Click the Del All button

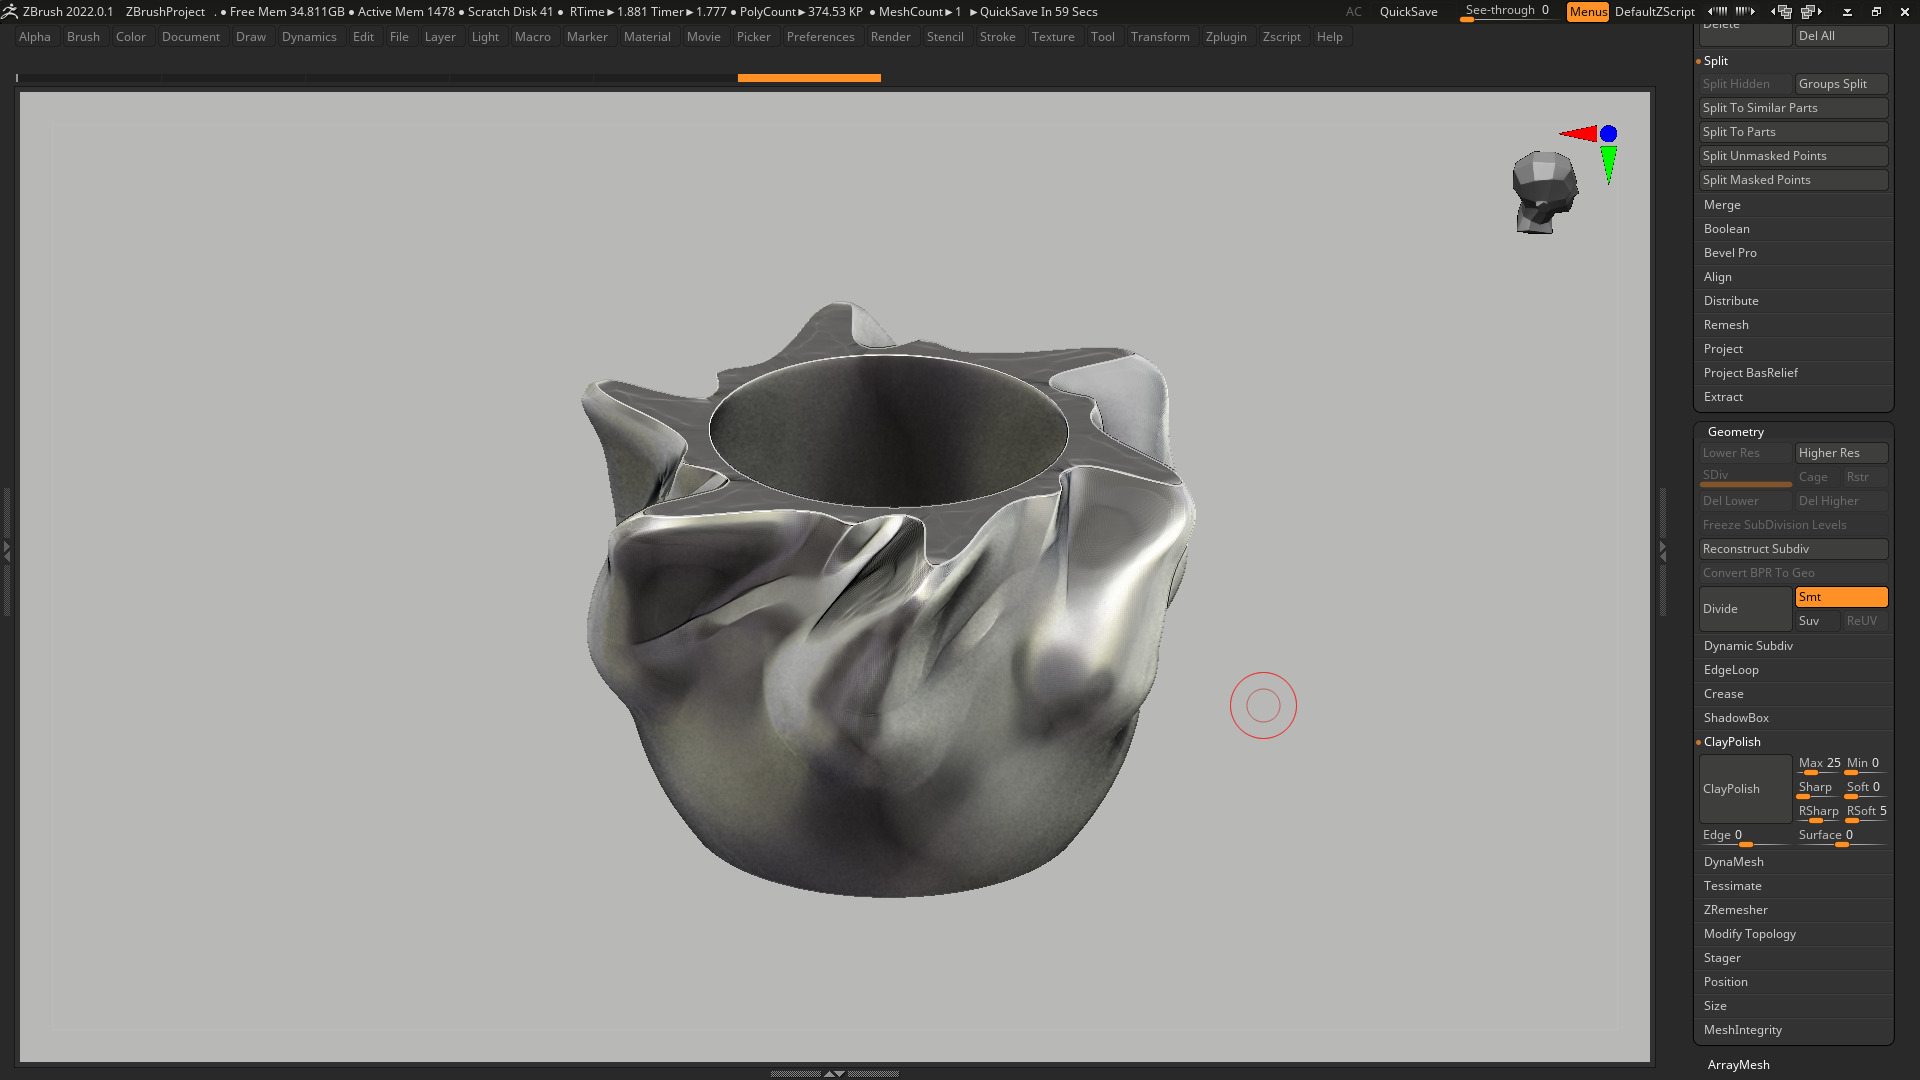[x=1841, y=36]
